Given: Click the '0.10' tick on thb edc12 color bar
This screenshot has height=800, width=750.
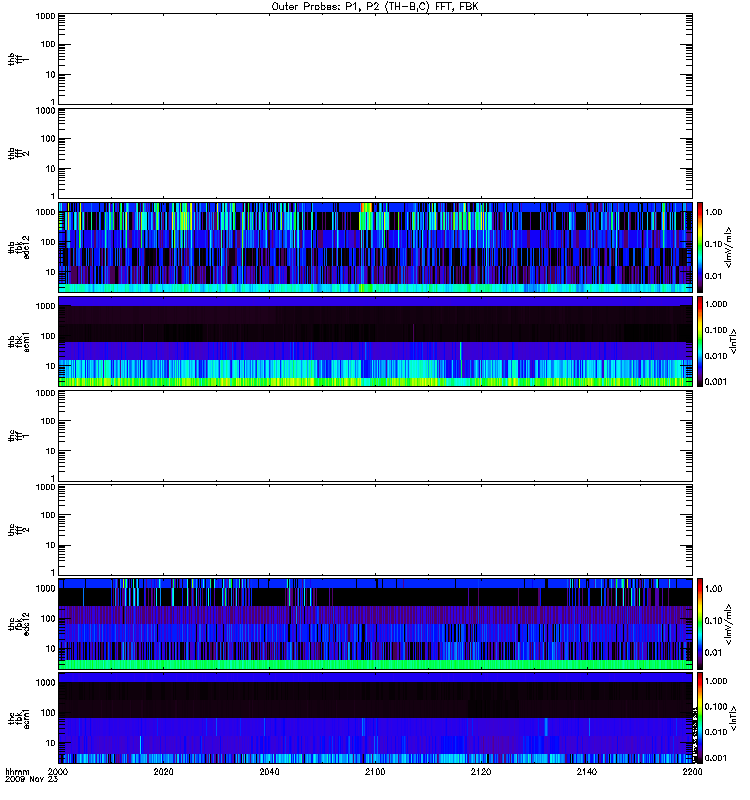Looking at the screenshot, I should coord(714,244).
